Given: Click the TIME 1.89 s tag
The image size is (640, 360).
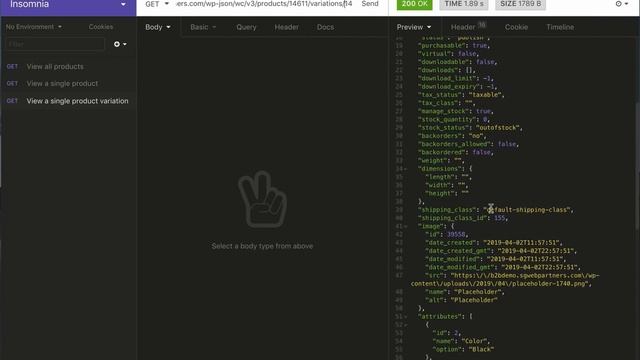Looking at the screenshot, I should 464,4.
